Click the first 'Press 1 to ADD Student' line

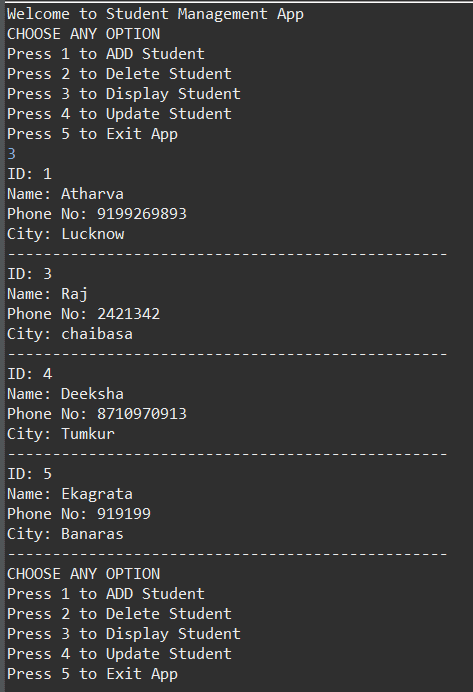point(106,54)
